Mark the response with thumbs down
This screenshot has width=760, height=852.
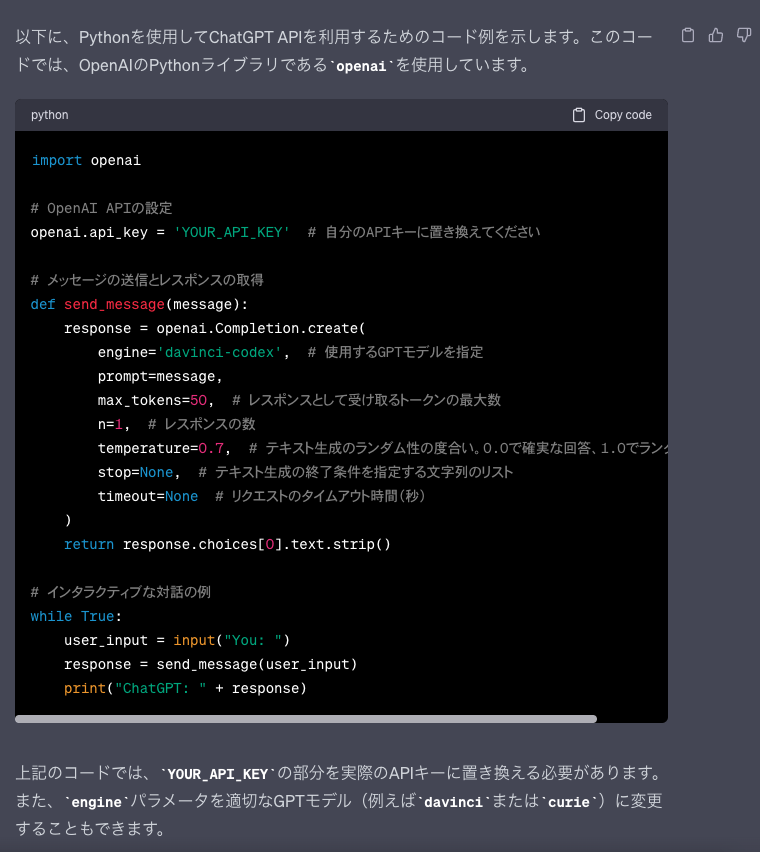click(x=743, y=36)
